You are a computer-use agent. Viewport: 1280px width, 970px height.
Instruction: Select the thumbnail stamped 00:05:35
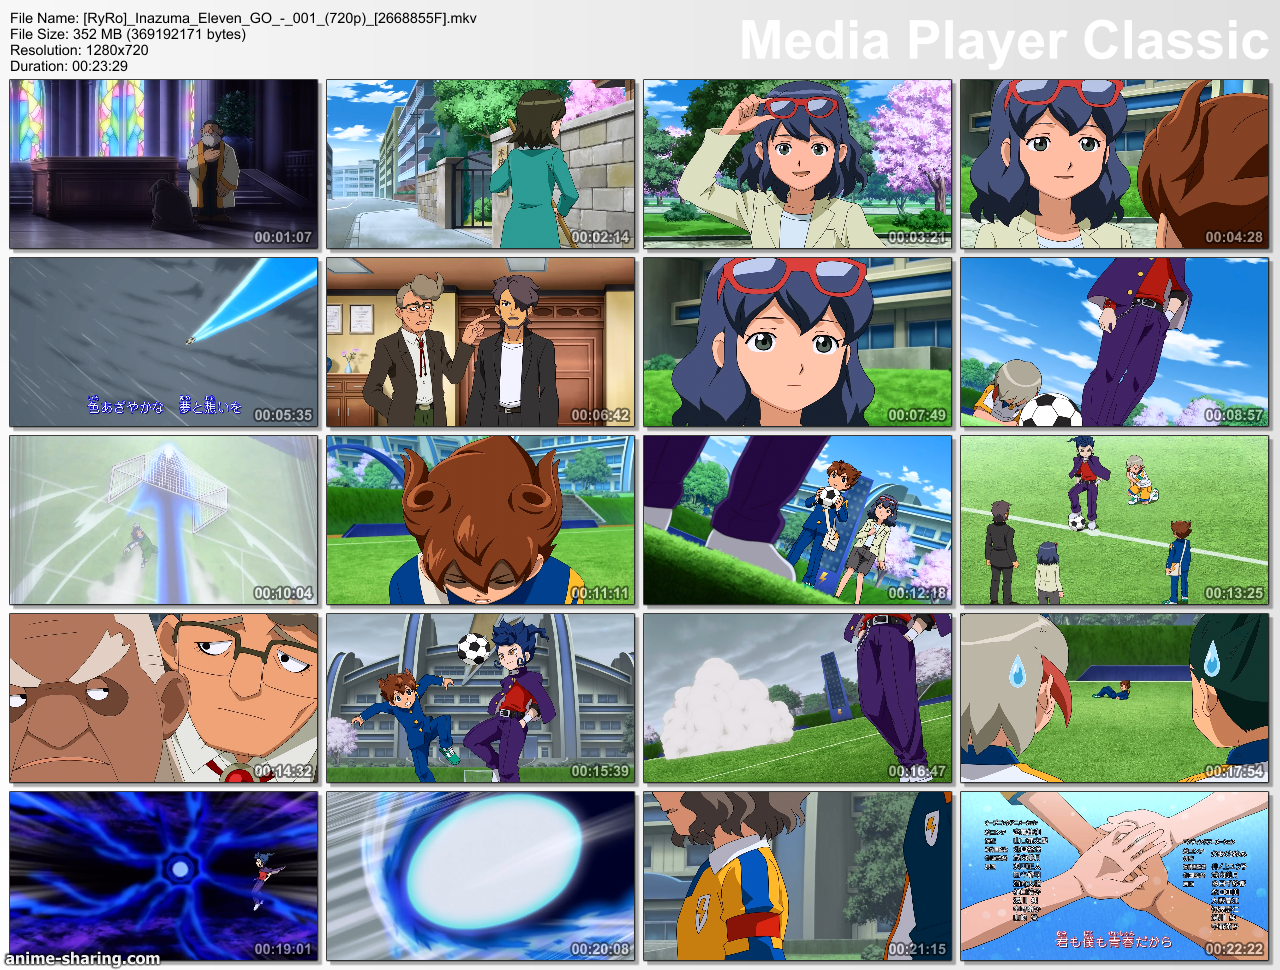coord(164,342)
